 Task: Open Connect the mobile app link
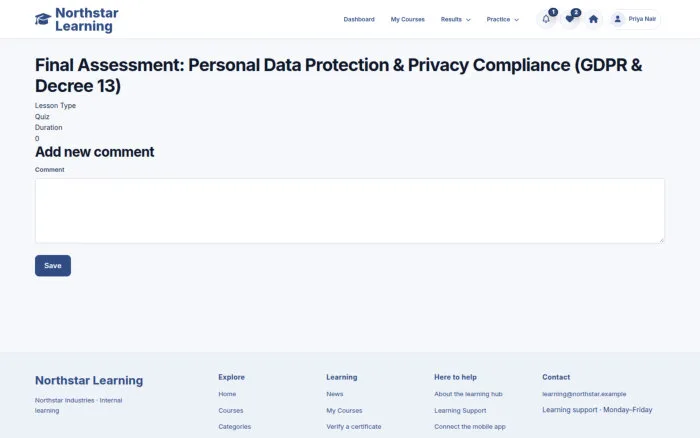[470, 426]
